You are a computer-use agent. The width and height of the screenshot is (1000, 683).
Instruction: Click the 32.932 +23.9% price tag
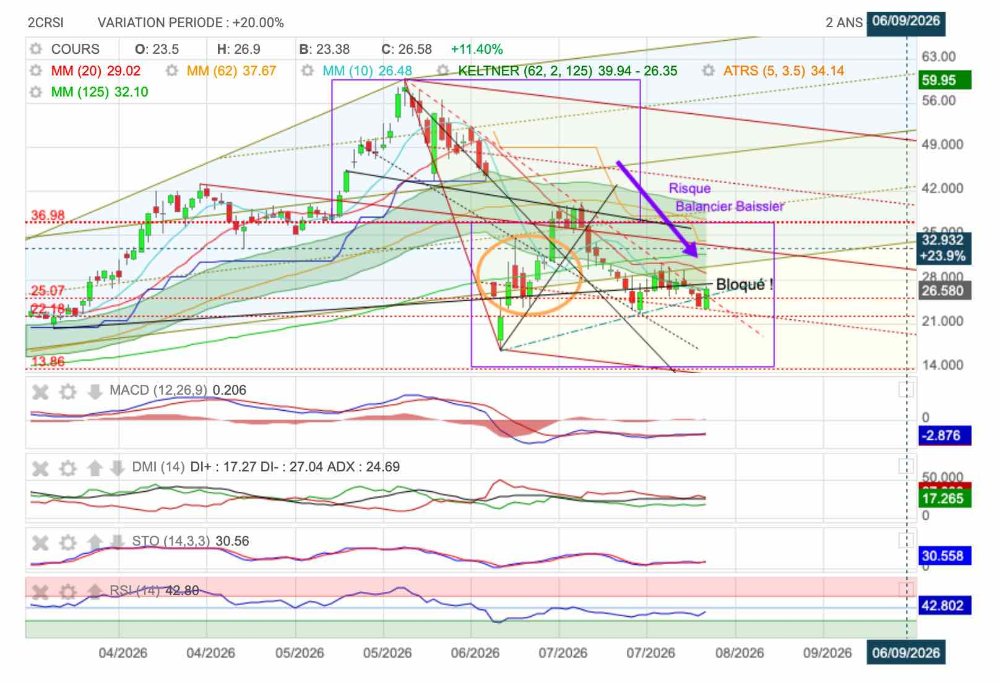click(x=945, y=248)
